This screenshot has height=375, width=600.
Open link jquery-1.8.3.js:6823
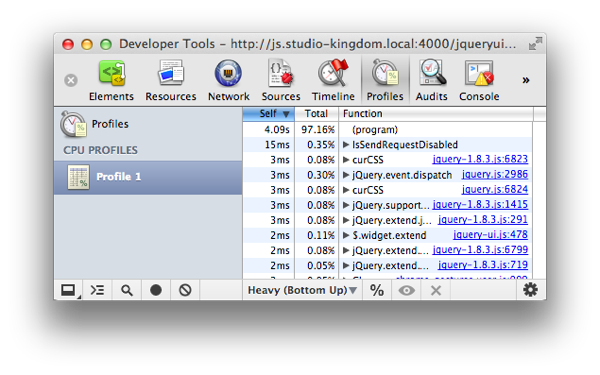(x=480, y=159)
